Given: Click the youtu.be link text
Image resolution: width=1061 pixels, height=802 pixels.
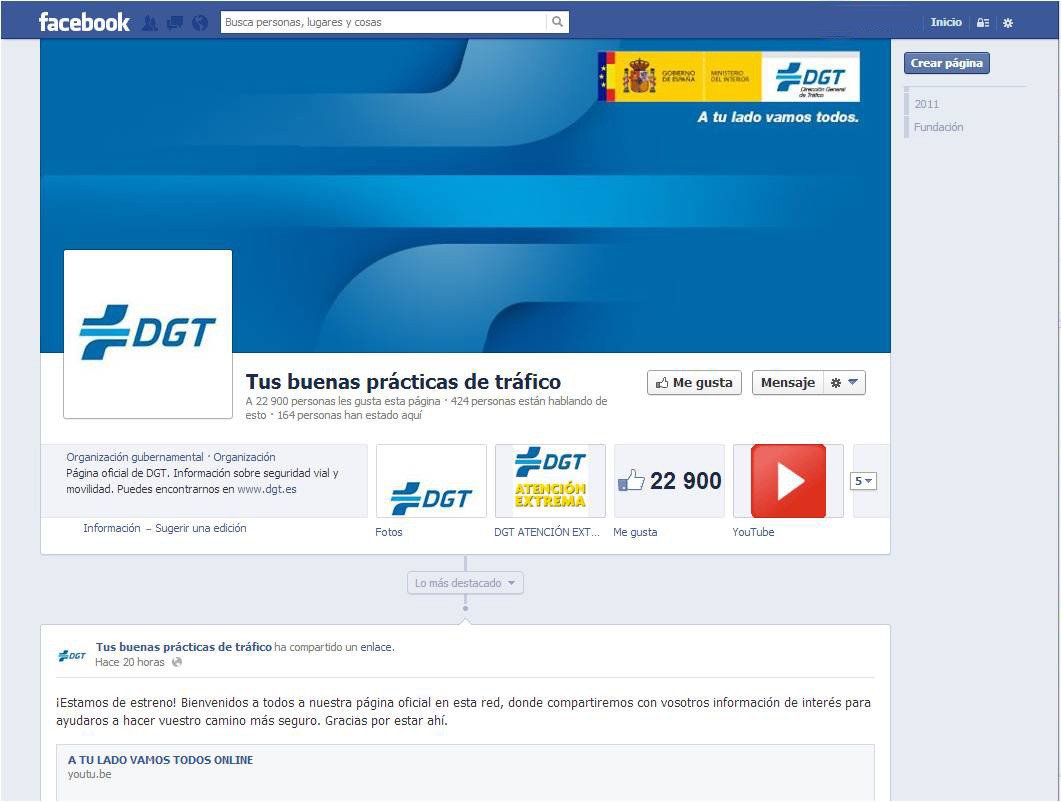Looking at the screenshot, I should pos(89,774).
